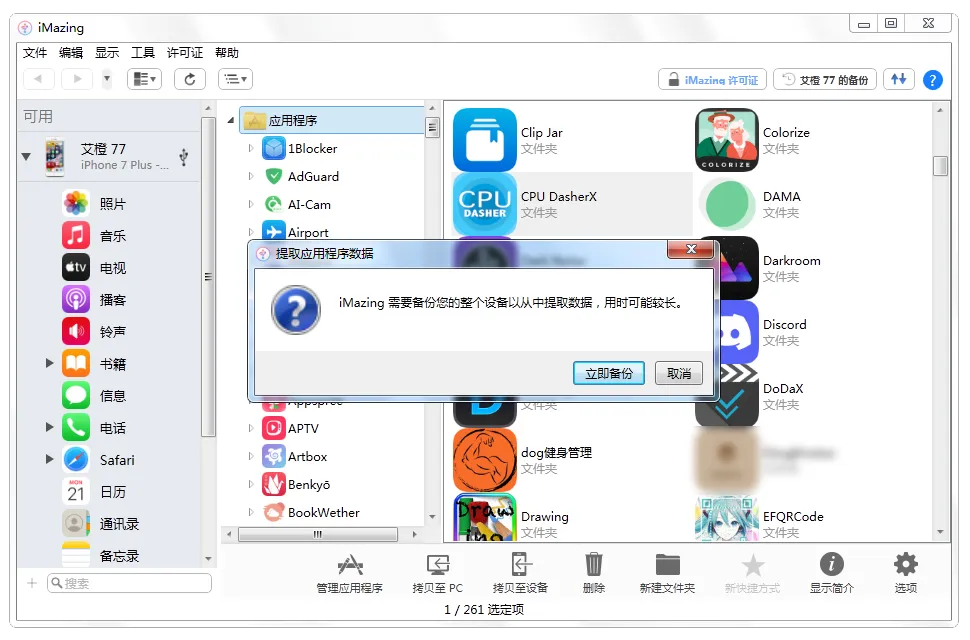Open the 文件 menu
The width and height of the screenshot is (970, 640).
[x=35, y=53]
